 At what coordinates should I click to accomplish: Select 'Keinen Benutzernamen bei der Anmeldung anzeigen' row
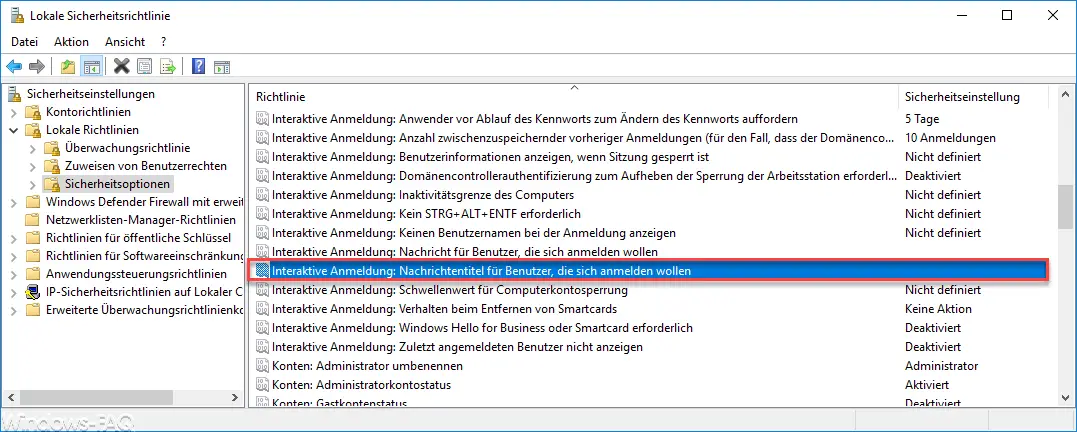(649, 233)
